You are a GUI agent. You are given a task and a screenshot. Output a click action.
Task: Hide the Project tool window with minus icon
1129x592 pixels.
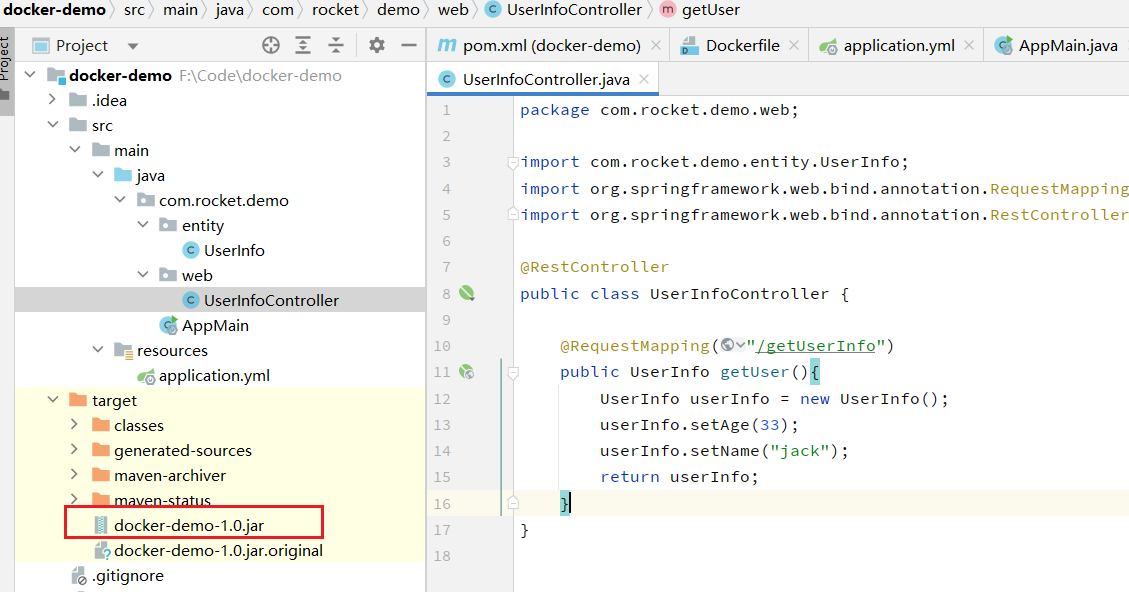coord(409,45)
